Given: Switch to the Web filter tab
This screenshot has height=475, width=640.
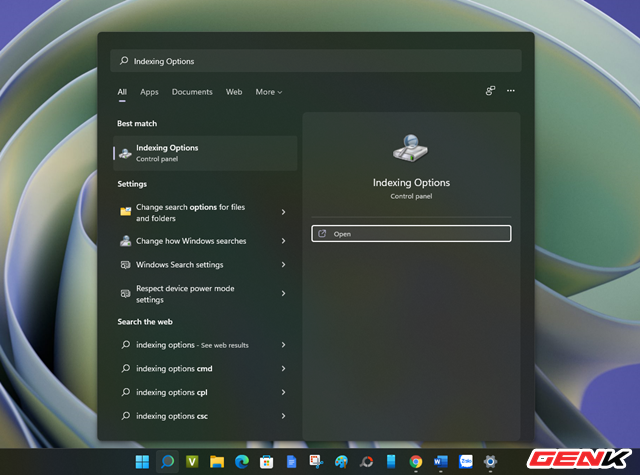Looking at the screenshot, I should pyautogui.click(x=234, y=92).
